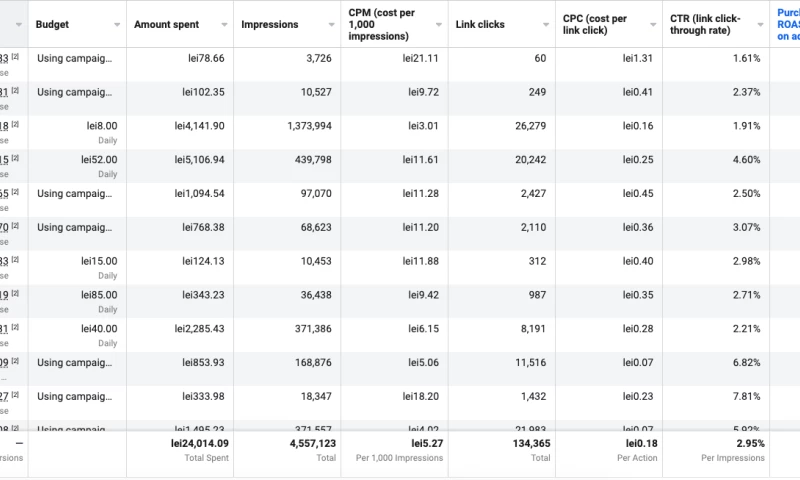Click the [2] footnote marker in lei2,285.43 row
Image resolution: width=800 pixels, height=480 pixels.
pyautogui.click(x=16, y=328)
